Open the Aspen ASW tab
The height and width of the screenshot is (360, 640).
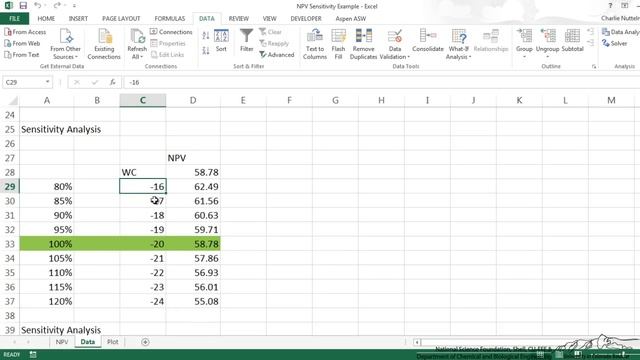[351, 18]
